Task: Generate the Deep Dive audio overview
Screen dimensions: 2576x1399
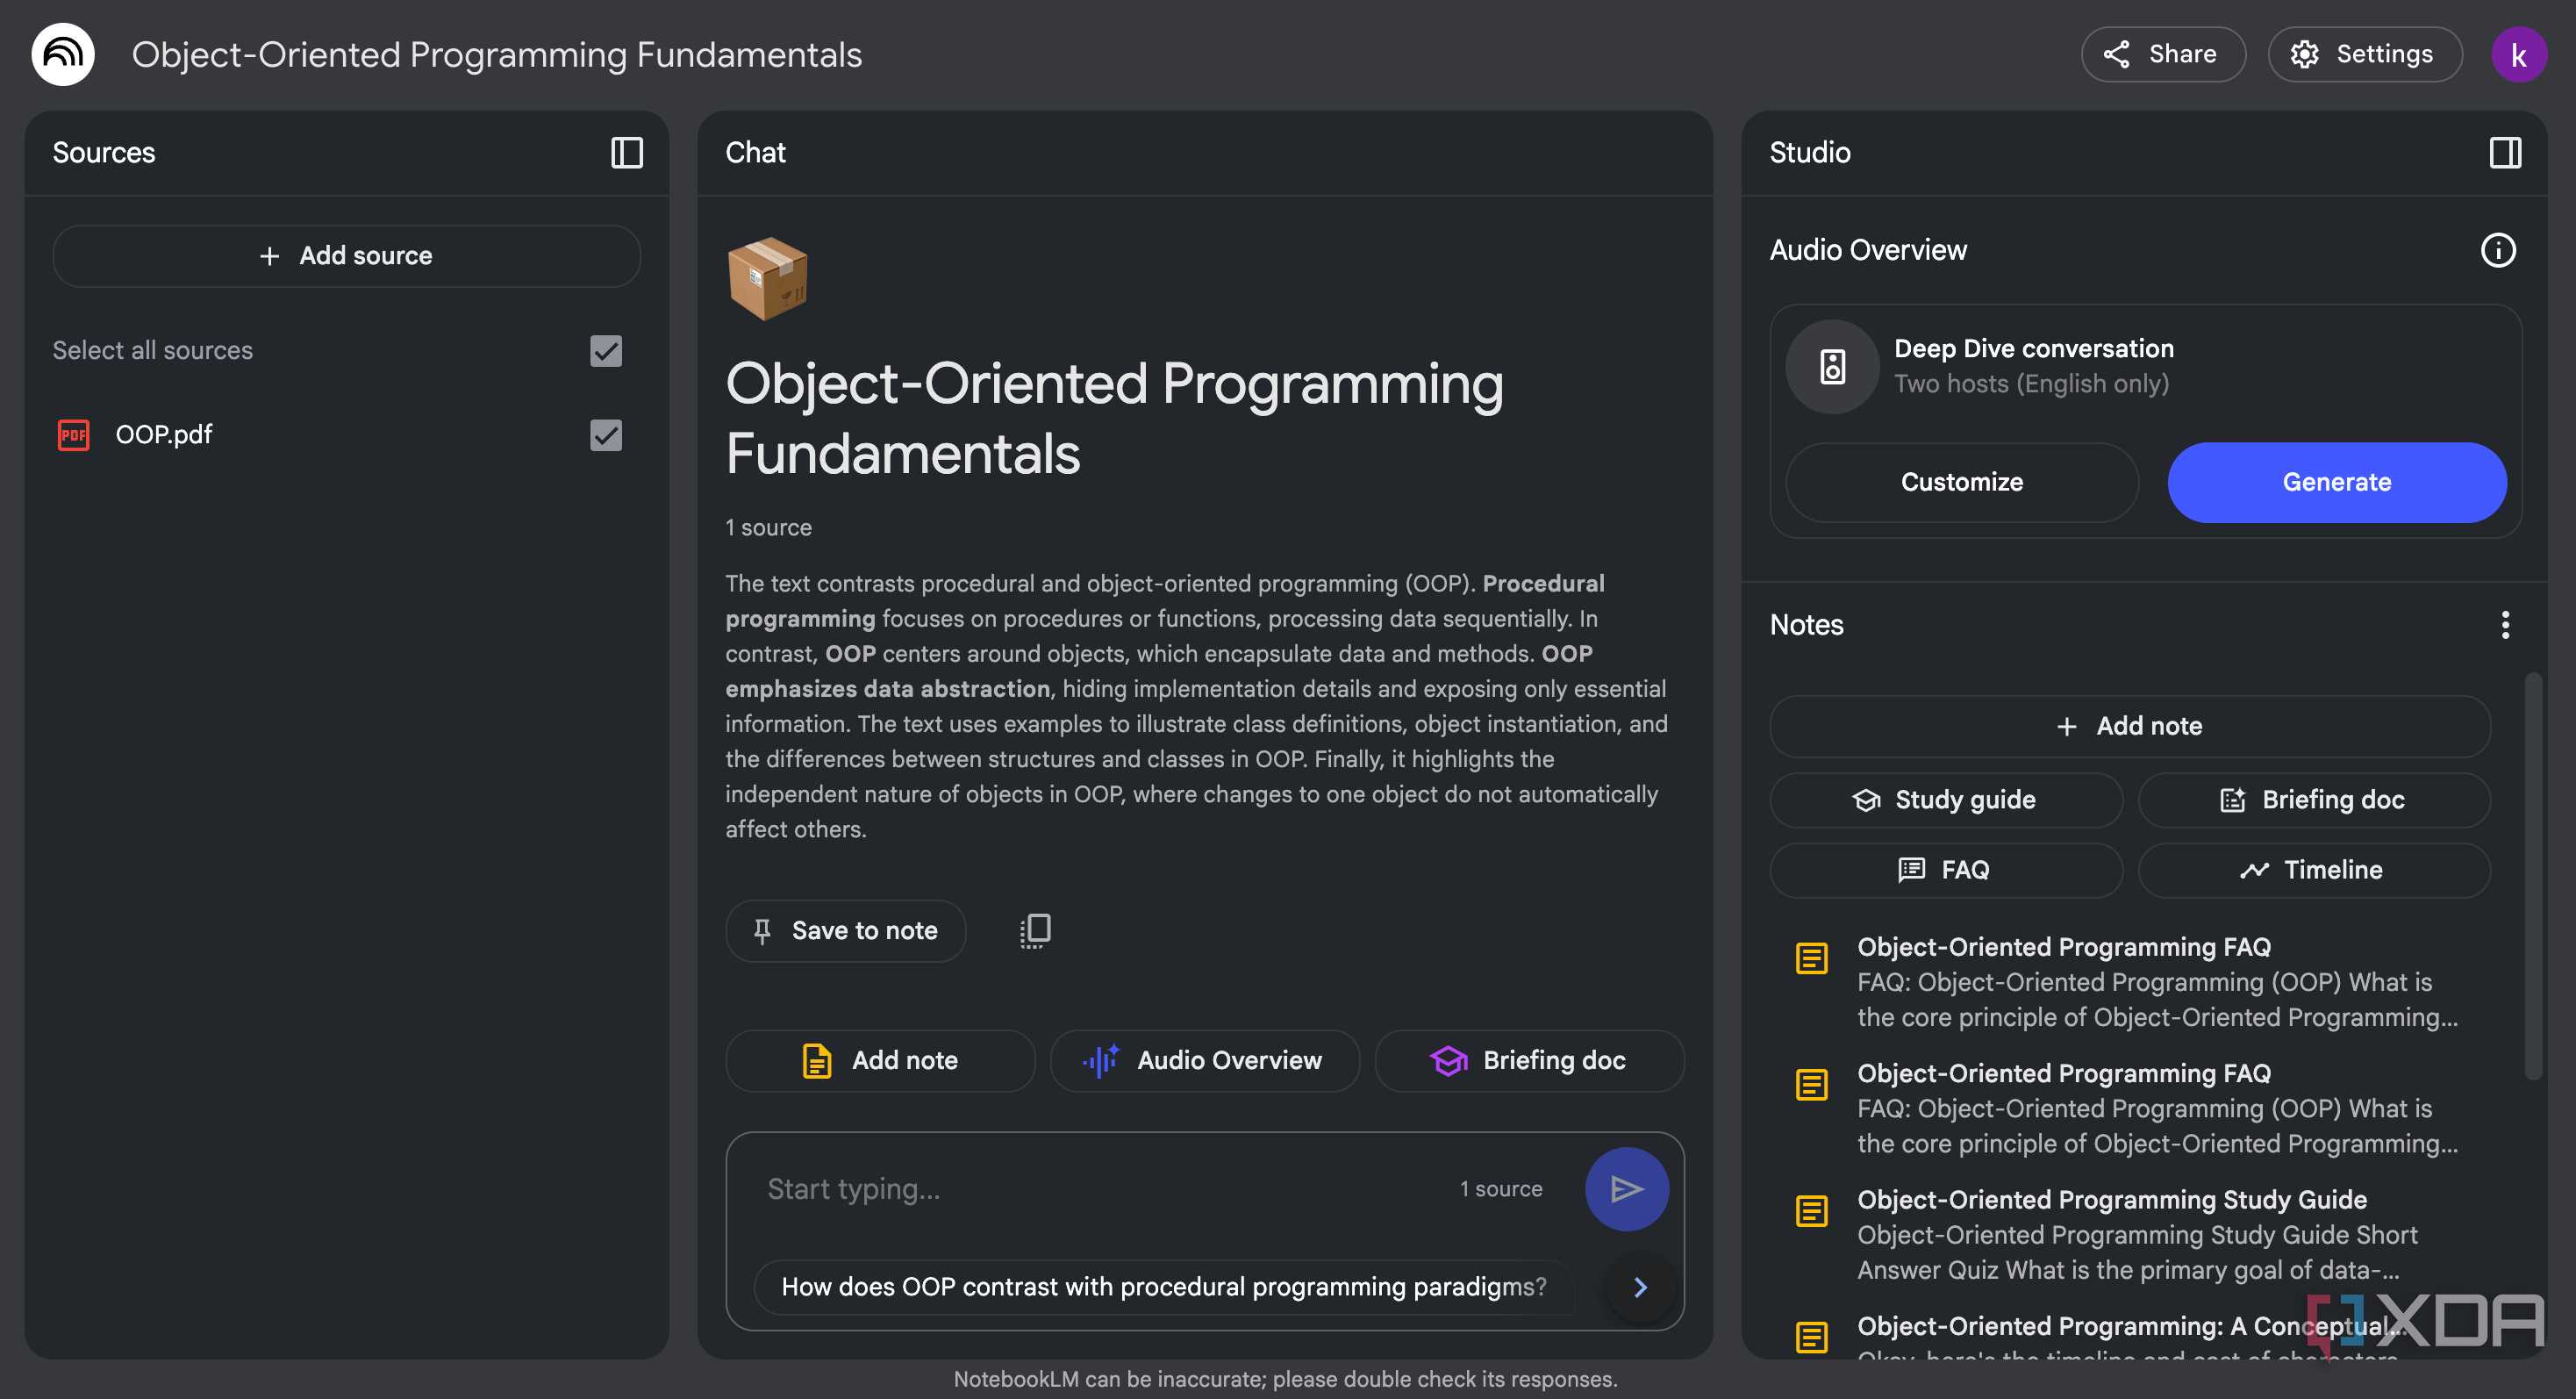Action: (x=2336, y=482)
